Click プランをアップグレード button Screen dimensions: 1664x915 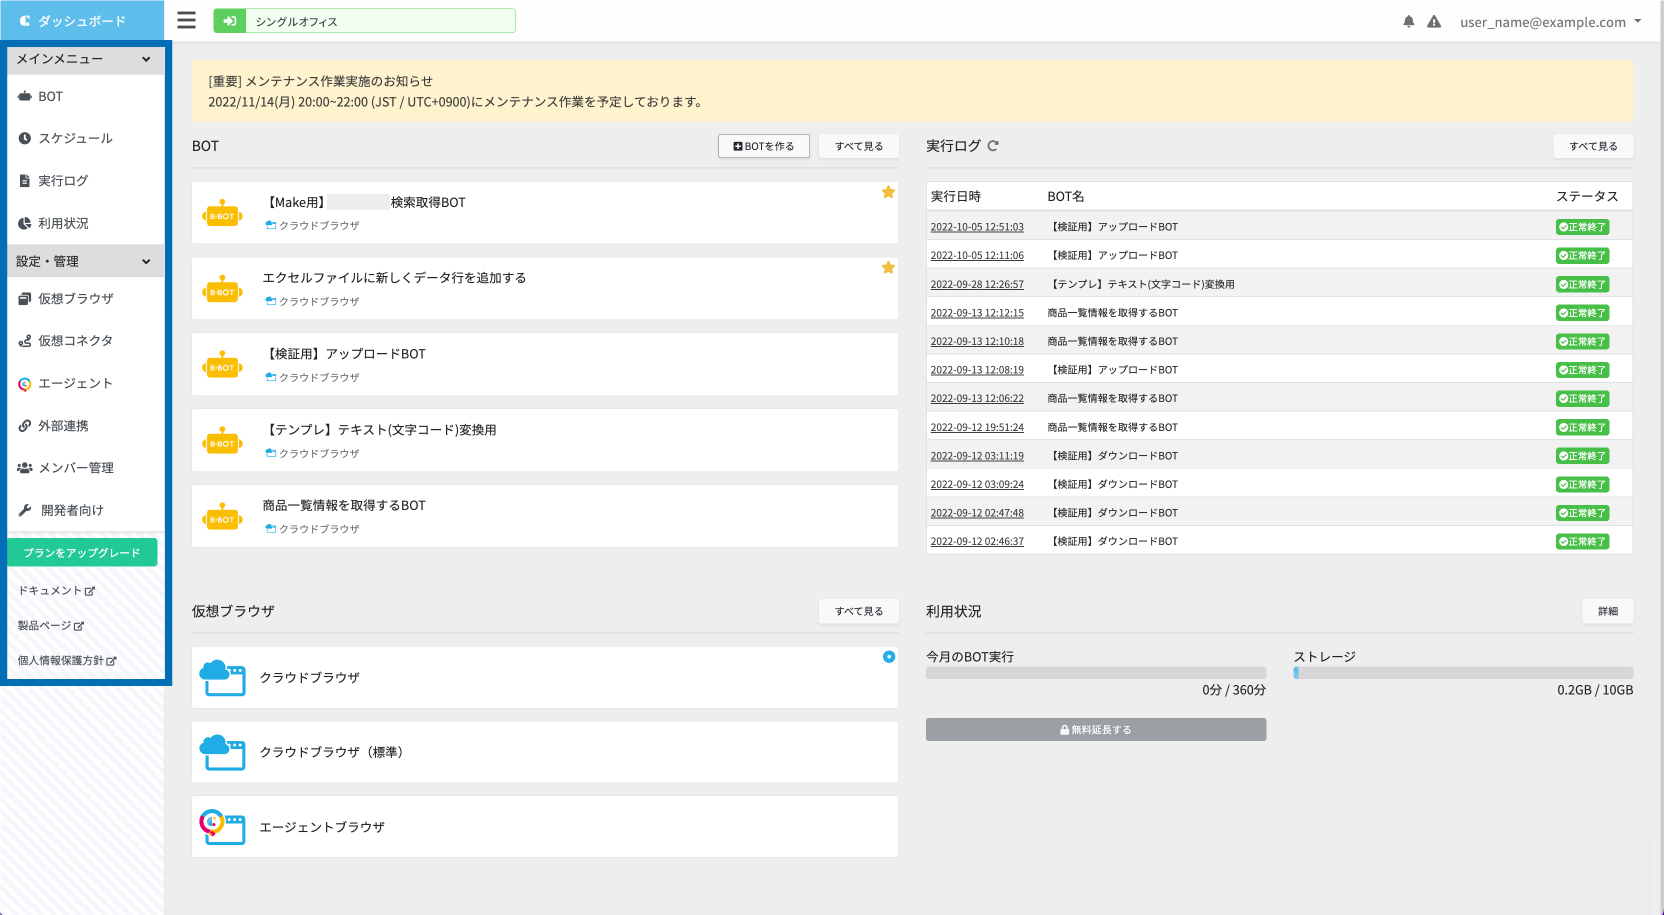[x=82, y=552]
